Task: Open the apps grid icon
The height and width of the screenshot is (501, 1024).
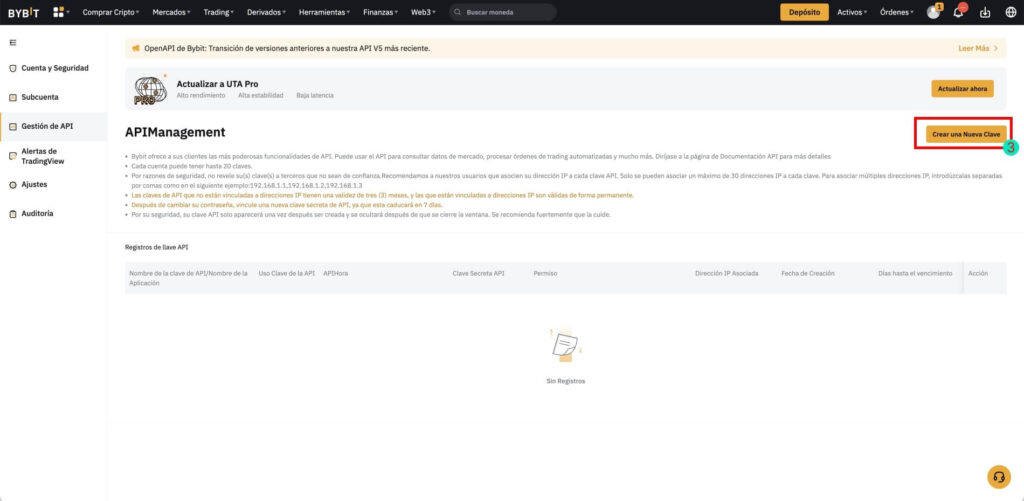Action: click(x=59, y=12)
